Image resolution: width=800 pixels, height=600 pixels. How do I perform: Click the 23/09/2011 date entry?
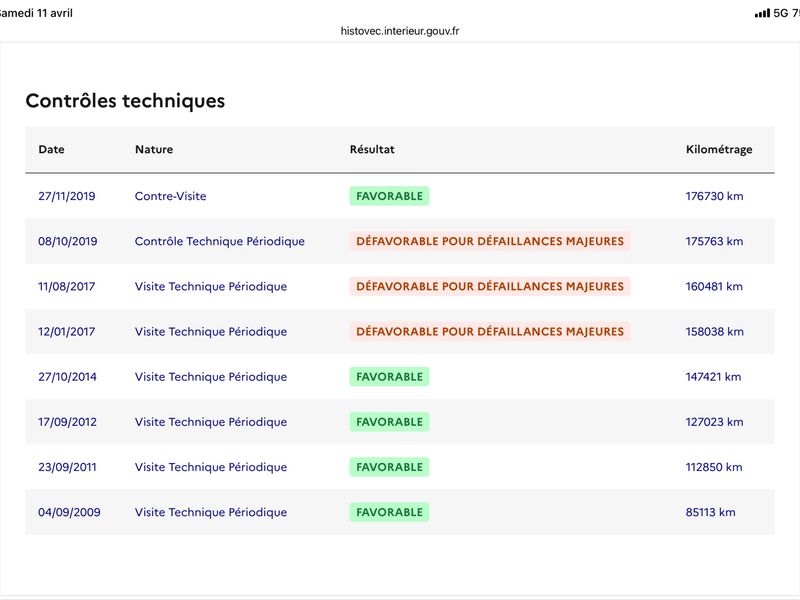[67, 467]
